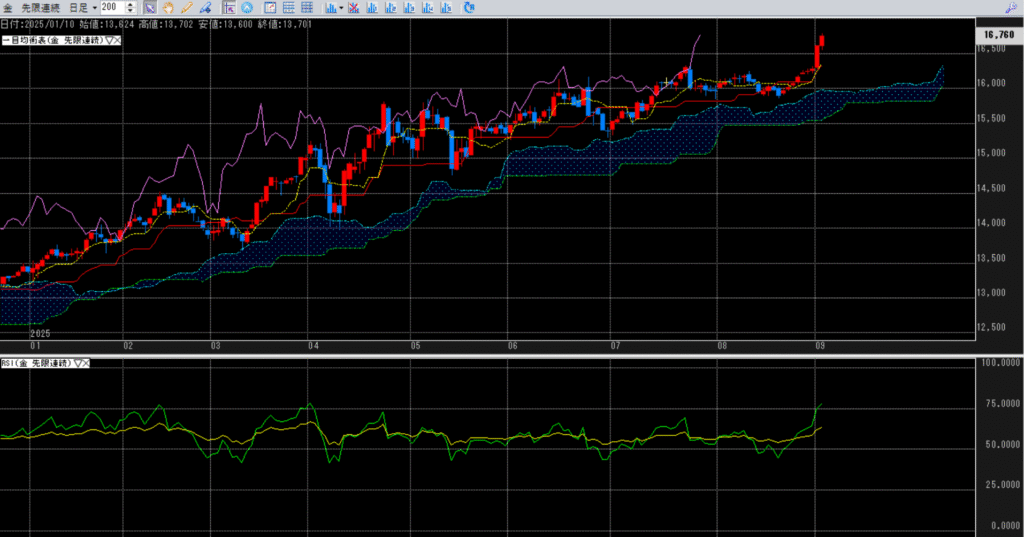
Task: Pick the pencil trend line drawing tool
Action: coord(187,7)
